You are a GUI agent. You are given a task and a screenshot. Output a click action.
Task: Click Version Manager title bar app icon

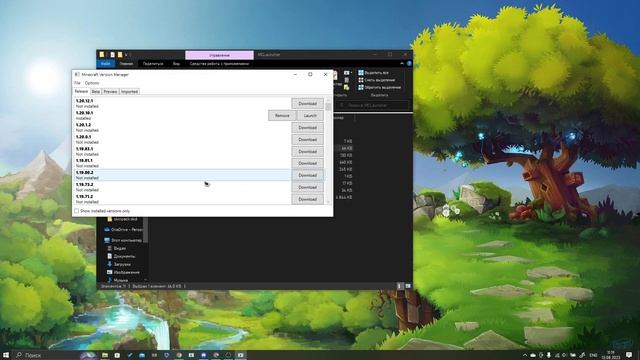[77, 75]
